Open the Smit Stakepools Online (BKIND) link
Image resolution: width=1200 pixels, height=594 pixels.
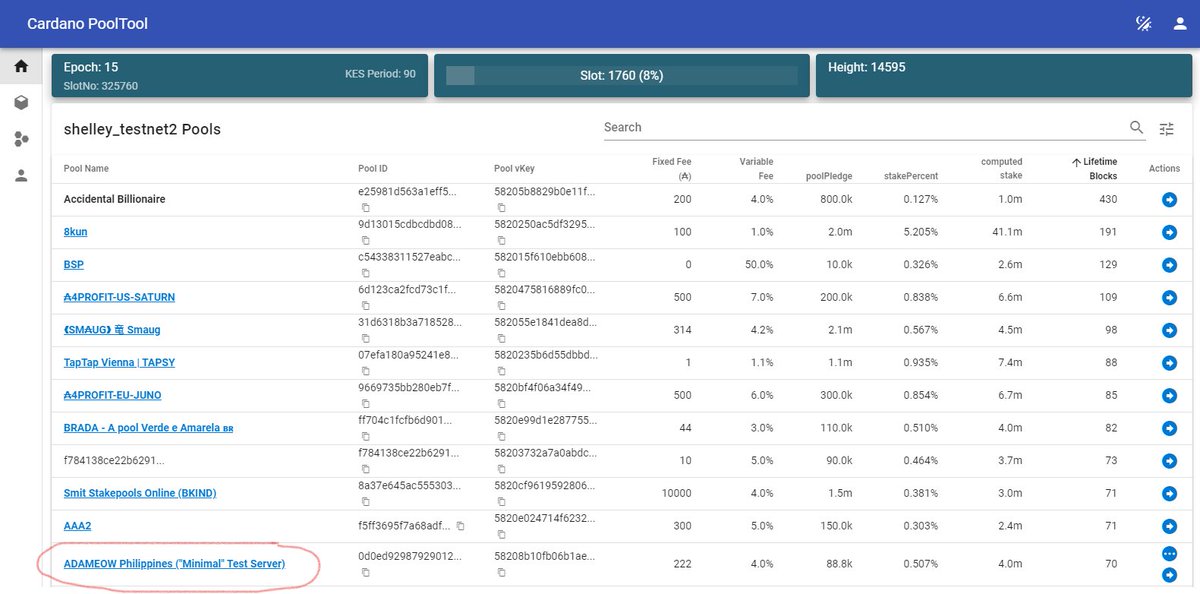(140, 494)
